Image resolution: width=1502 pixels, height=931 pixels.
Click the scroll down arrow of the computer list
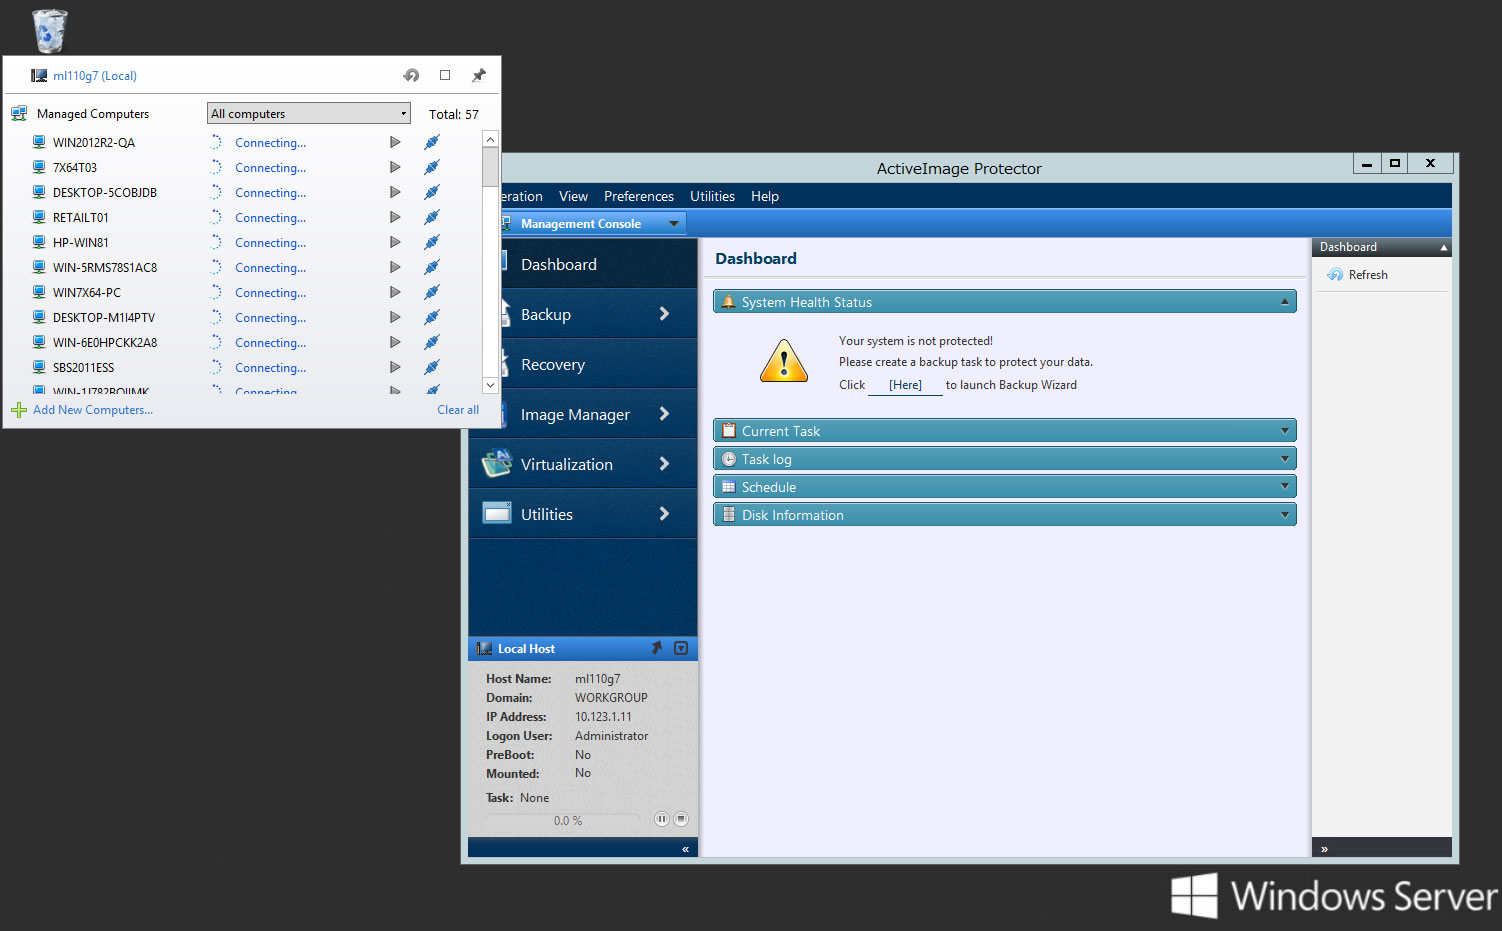[x=490, y=385]
